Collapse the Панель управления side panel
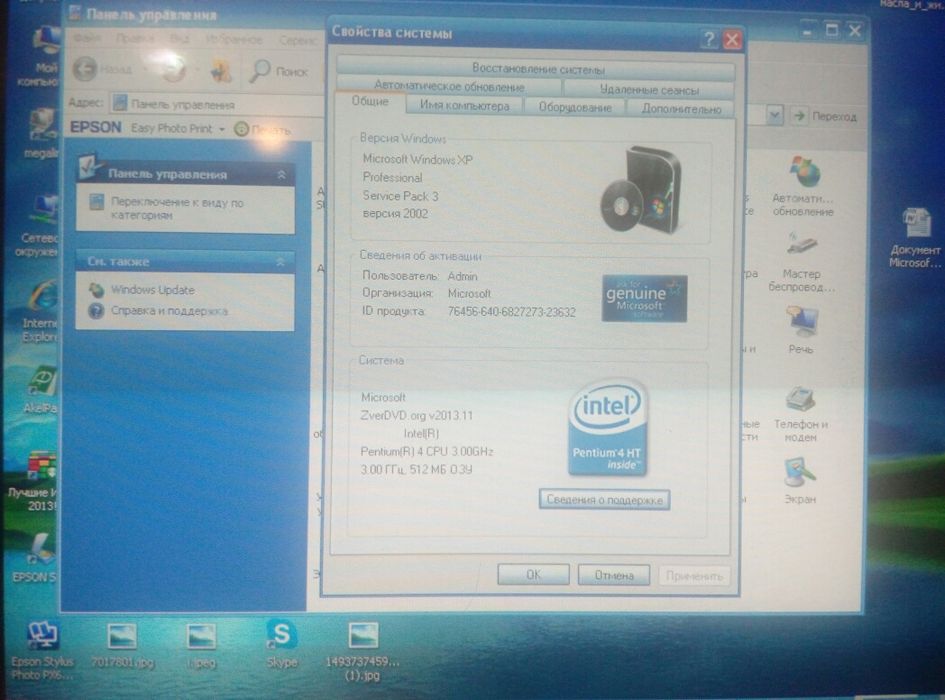The height and width of the screenshot is (700, 945). (x=281, y=175)
